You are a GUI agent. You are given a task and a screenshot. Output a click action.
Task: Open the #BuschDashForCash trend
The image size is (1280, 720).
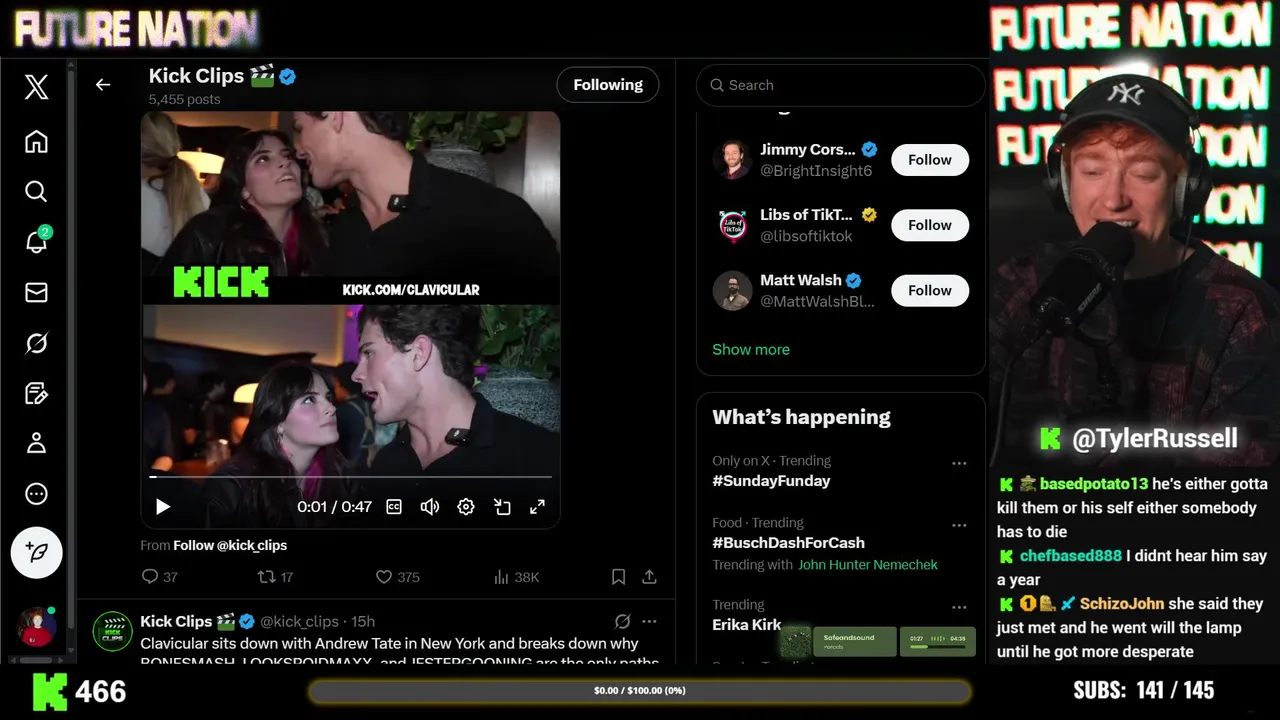788,543
